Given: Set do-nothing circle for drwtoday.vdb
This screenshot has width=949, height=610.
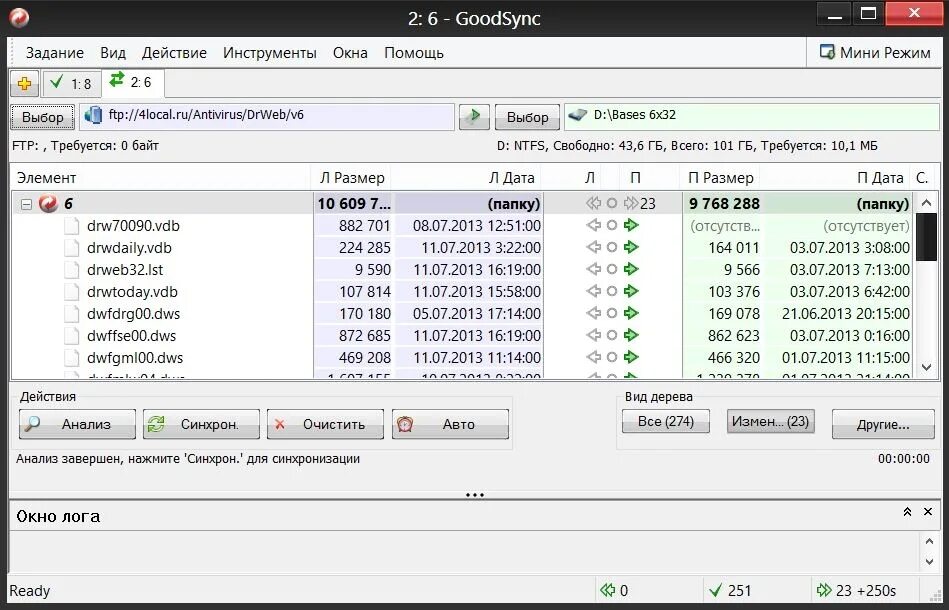Looking at the screenshot, I should coord(612,291).
